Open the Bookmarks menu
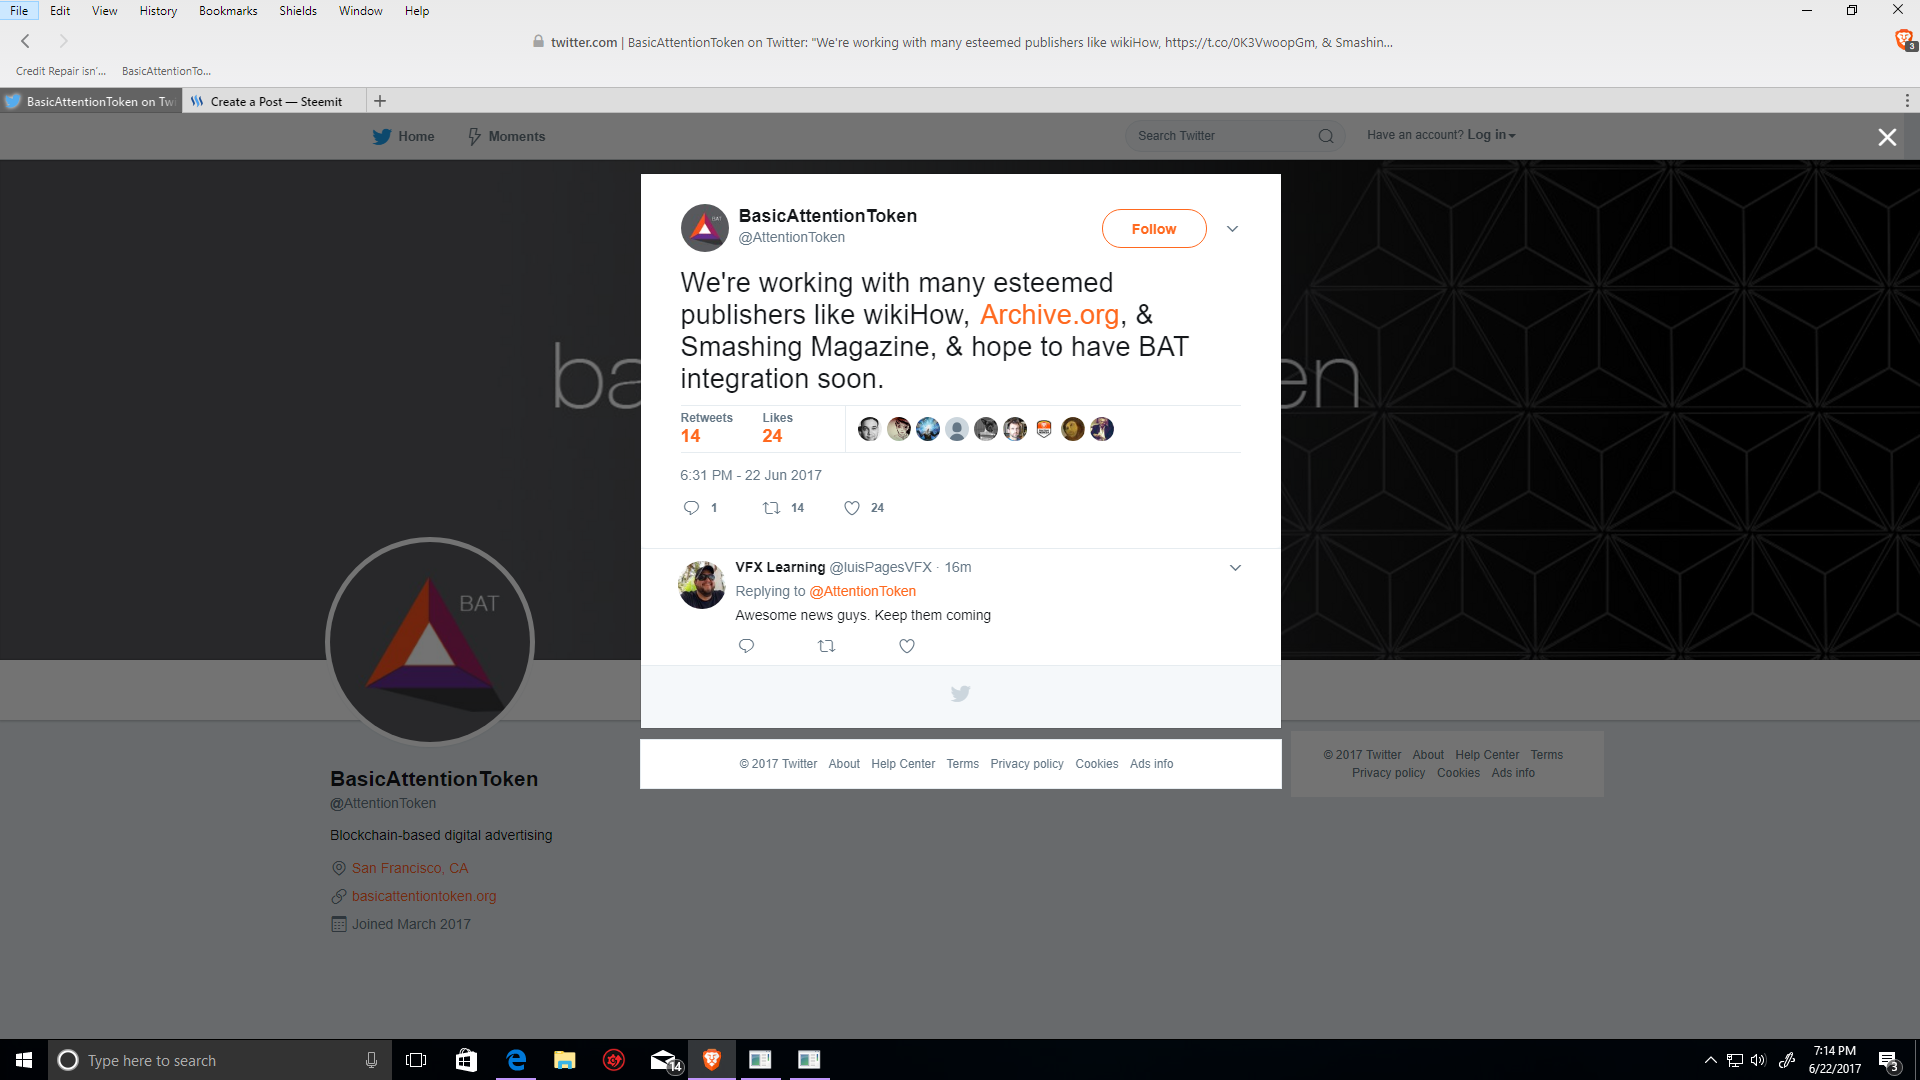The width and height of the screenshot is (1920, 1080). tap(228, 11)
